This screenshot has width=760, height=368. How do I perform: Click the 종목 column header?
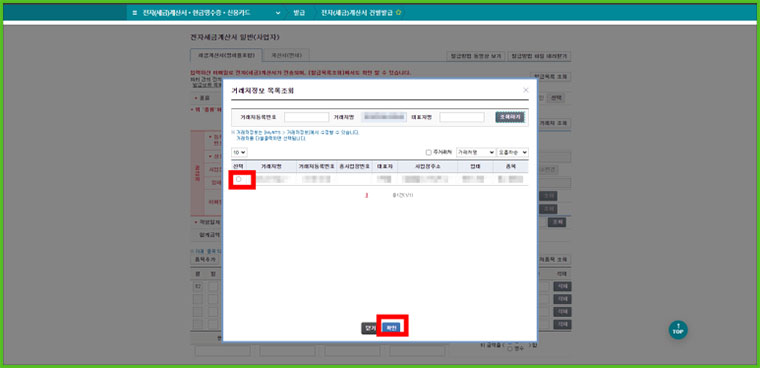511,166
